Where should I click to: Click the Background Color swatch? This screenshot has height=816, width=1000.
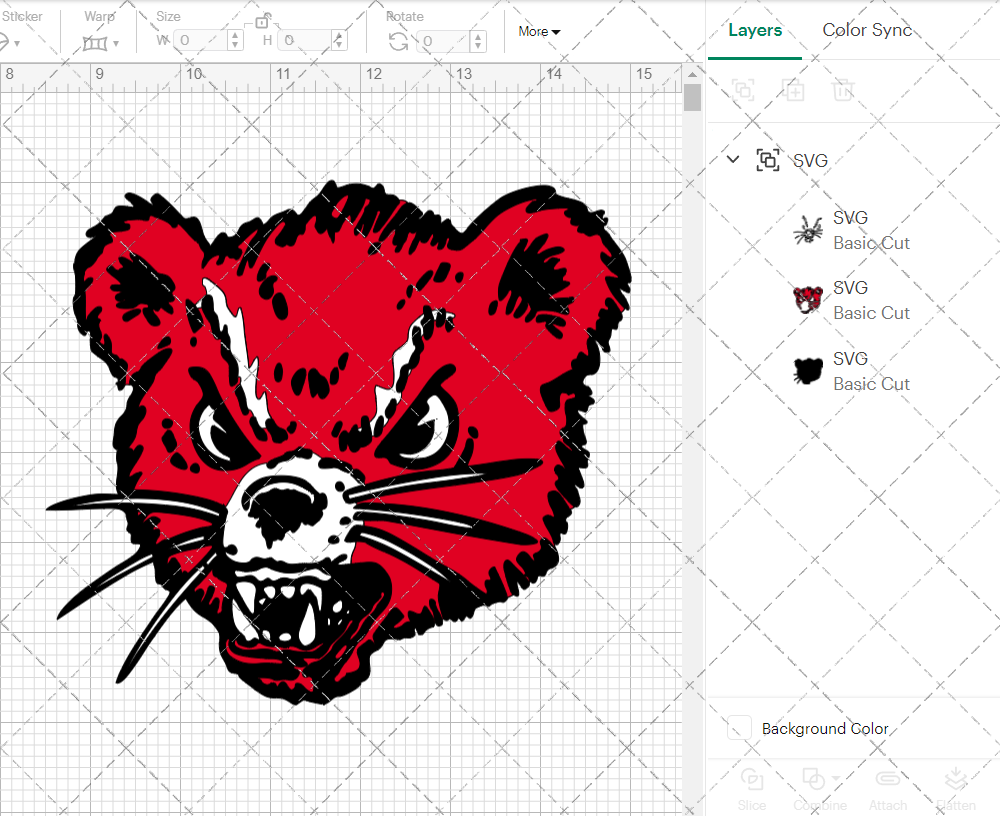[x=738, y=729]
